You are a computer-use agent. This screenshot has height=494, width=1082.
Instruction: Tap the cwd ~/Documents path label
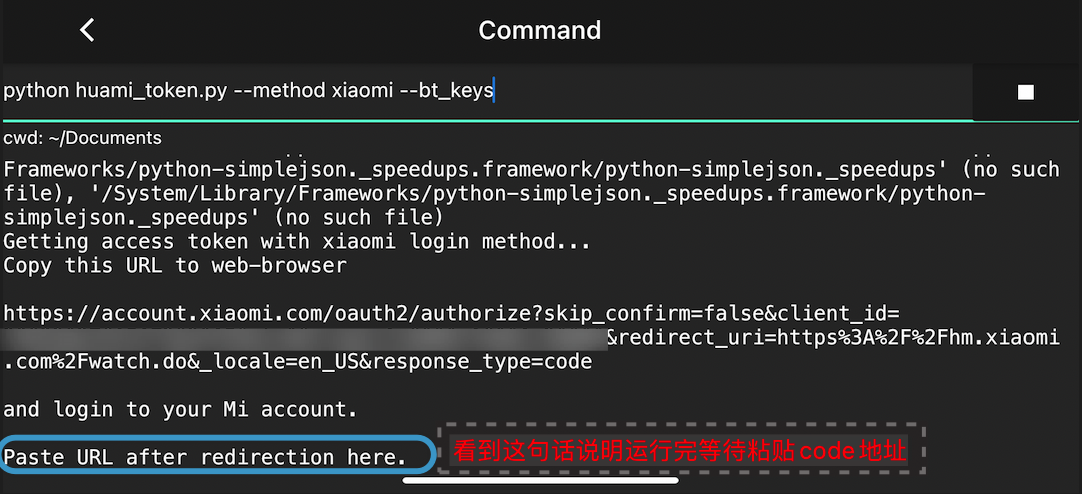pos(82,138)
